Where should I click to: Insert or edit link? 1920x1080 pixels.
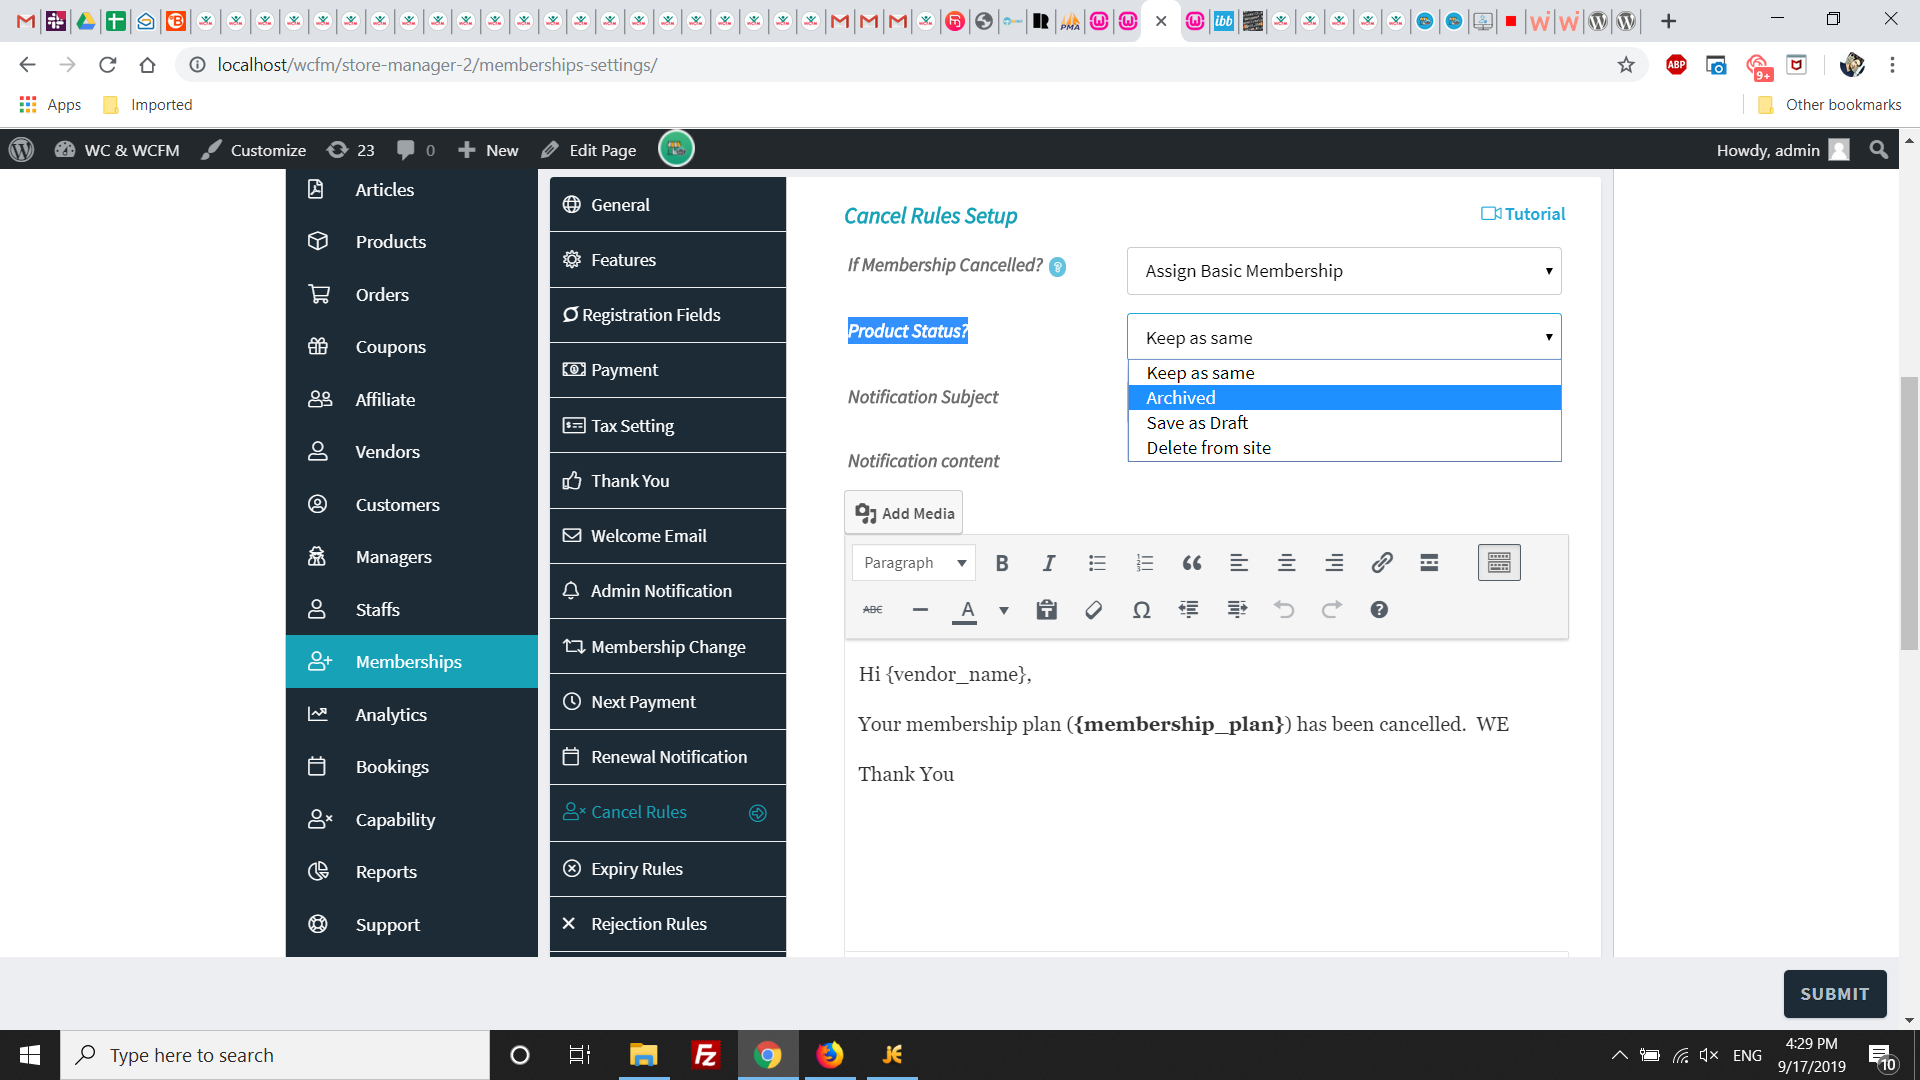click(x=1382, y=563)
